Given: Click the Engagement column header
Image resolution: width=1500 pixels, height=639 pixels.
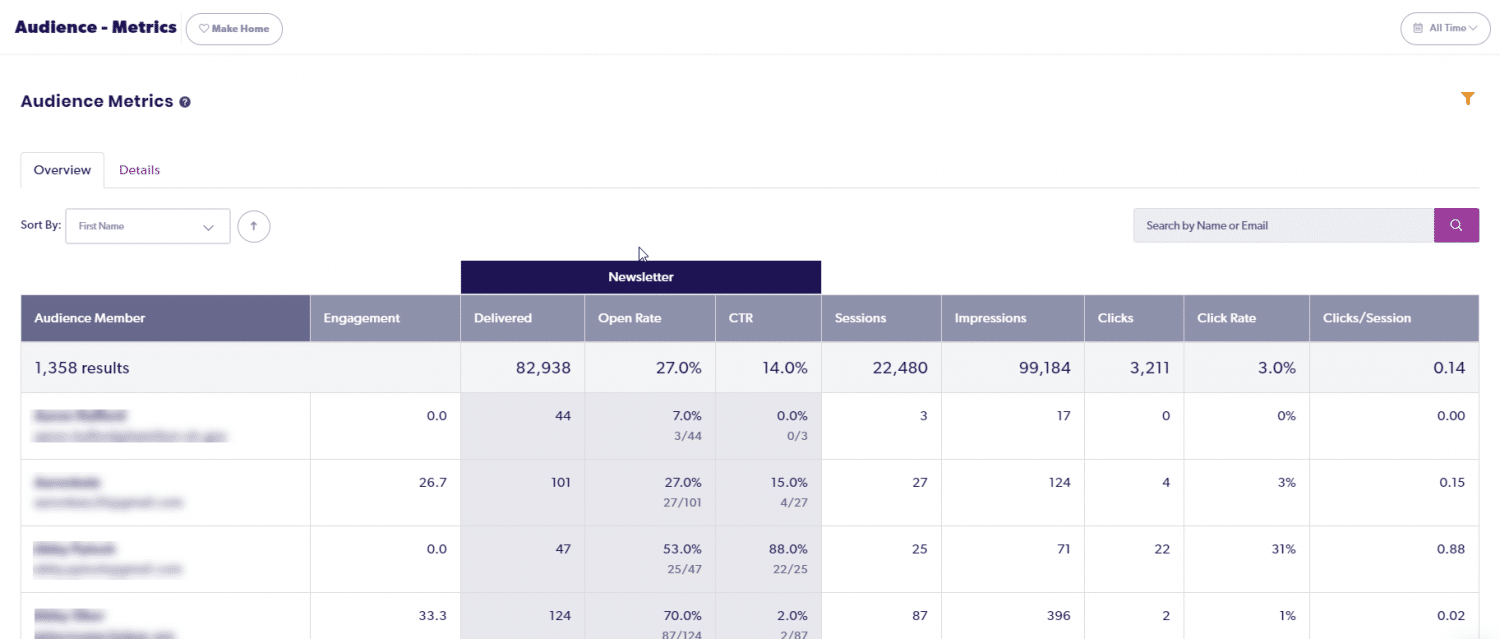Looking at the screenshot, I should pos(361,318).
